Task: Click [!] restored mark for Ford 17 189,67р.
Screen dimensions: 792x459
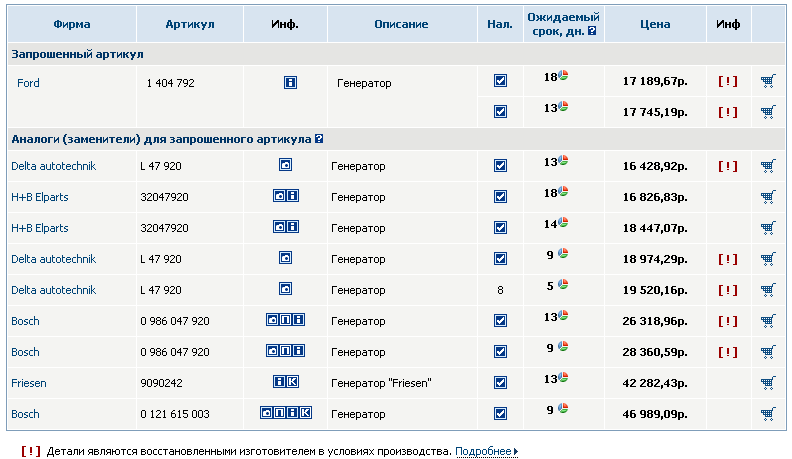Action: tap(728, 81)
